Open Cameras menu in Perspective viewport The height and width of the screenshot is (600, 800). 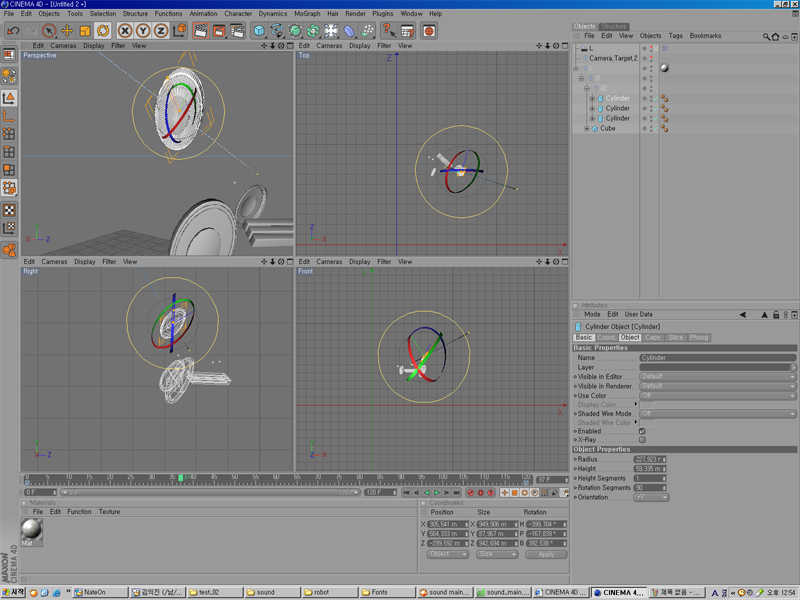click(63, 46)
